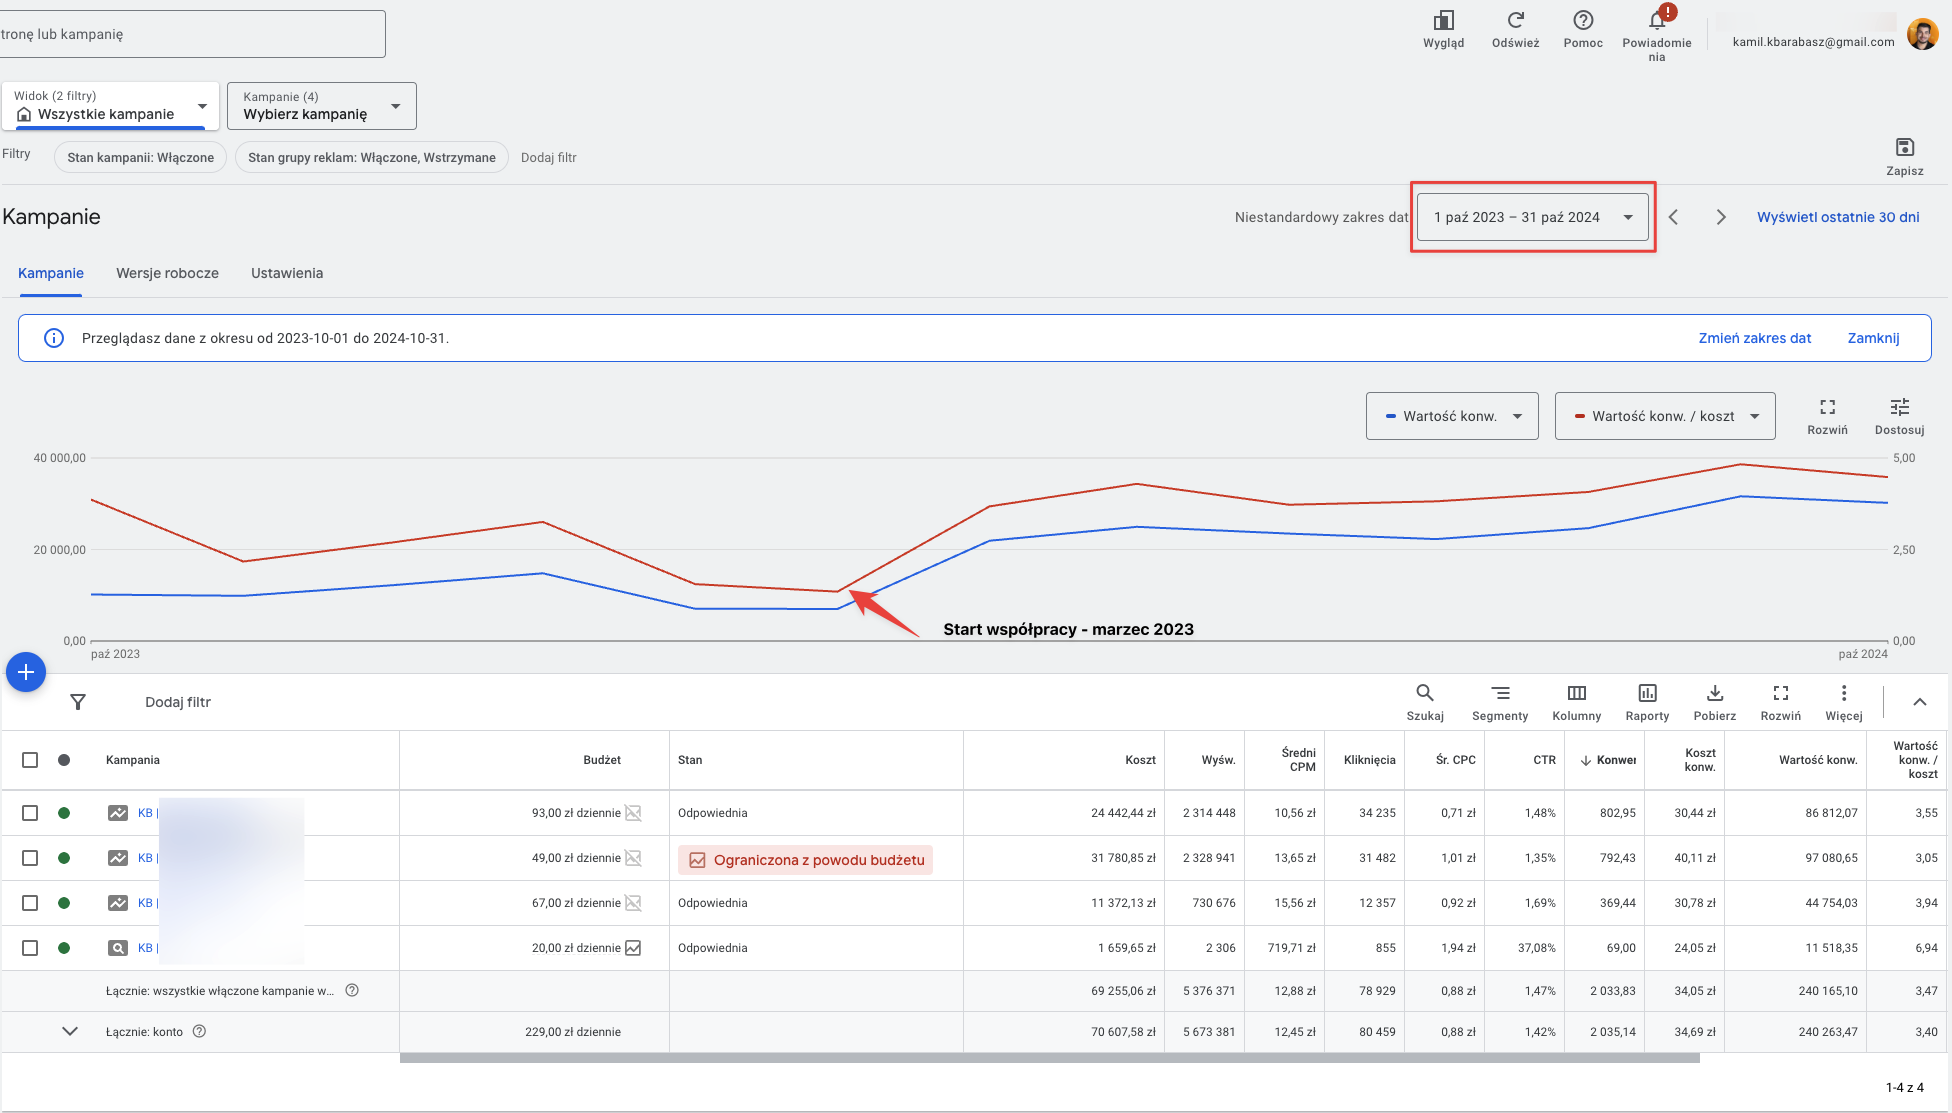Switch to the Ustawienia tab
Screen dimensions: 1952x1113
[x=287, y=273]
